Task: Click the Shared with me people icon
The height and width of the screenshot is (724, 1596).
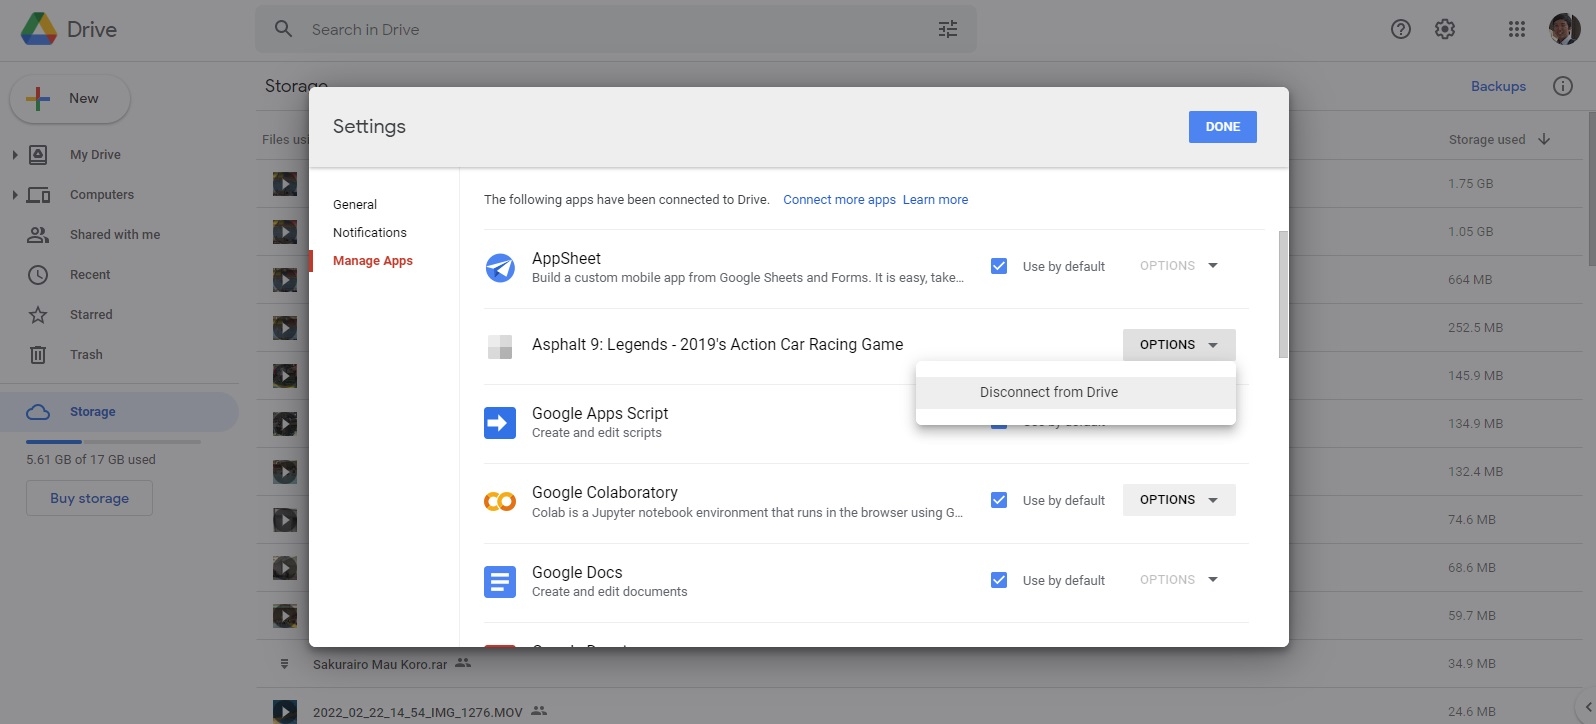Action: (38, 235)
